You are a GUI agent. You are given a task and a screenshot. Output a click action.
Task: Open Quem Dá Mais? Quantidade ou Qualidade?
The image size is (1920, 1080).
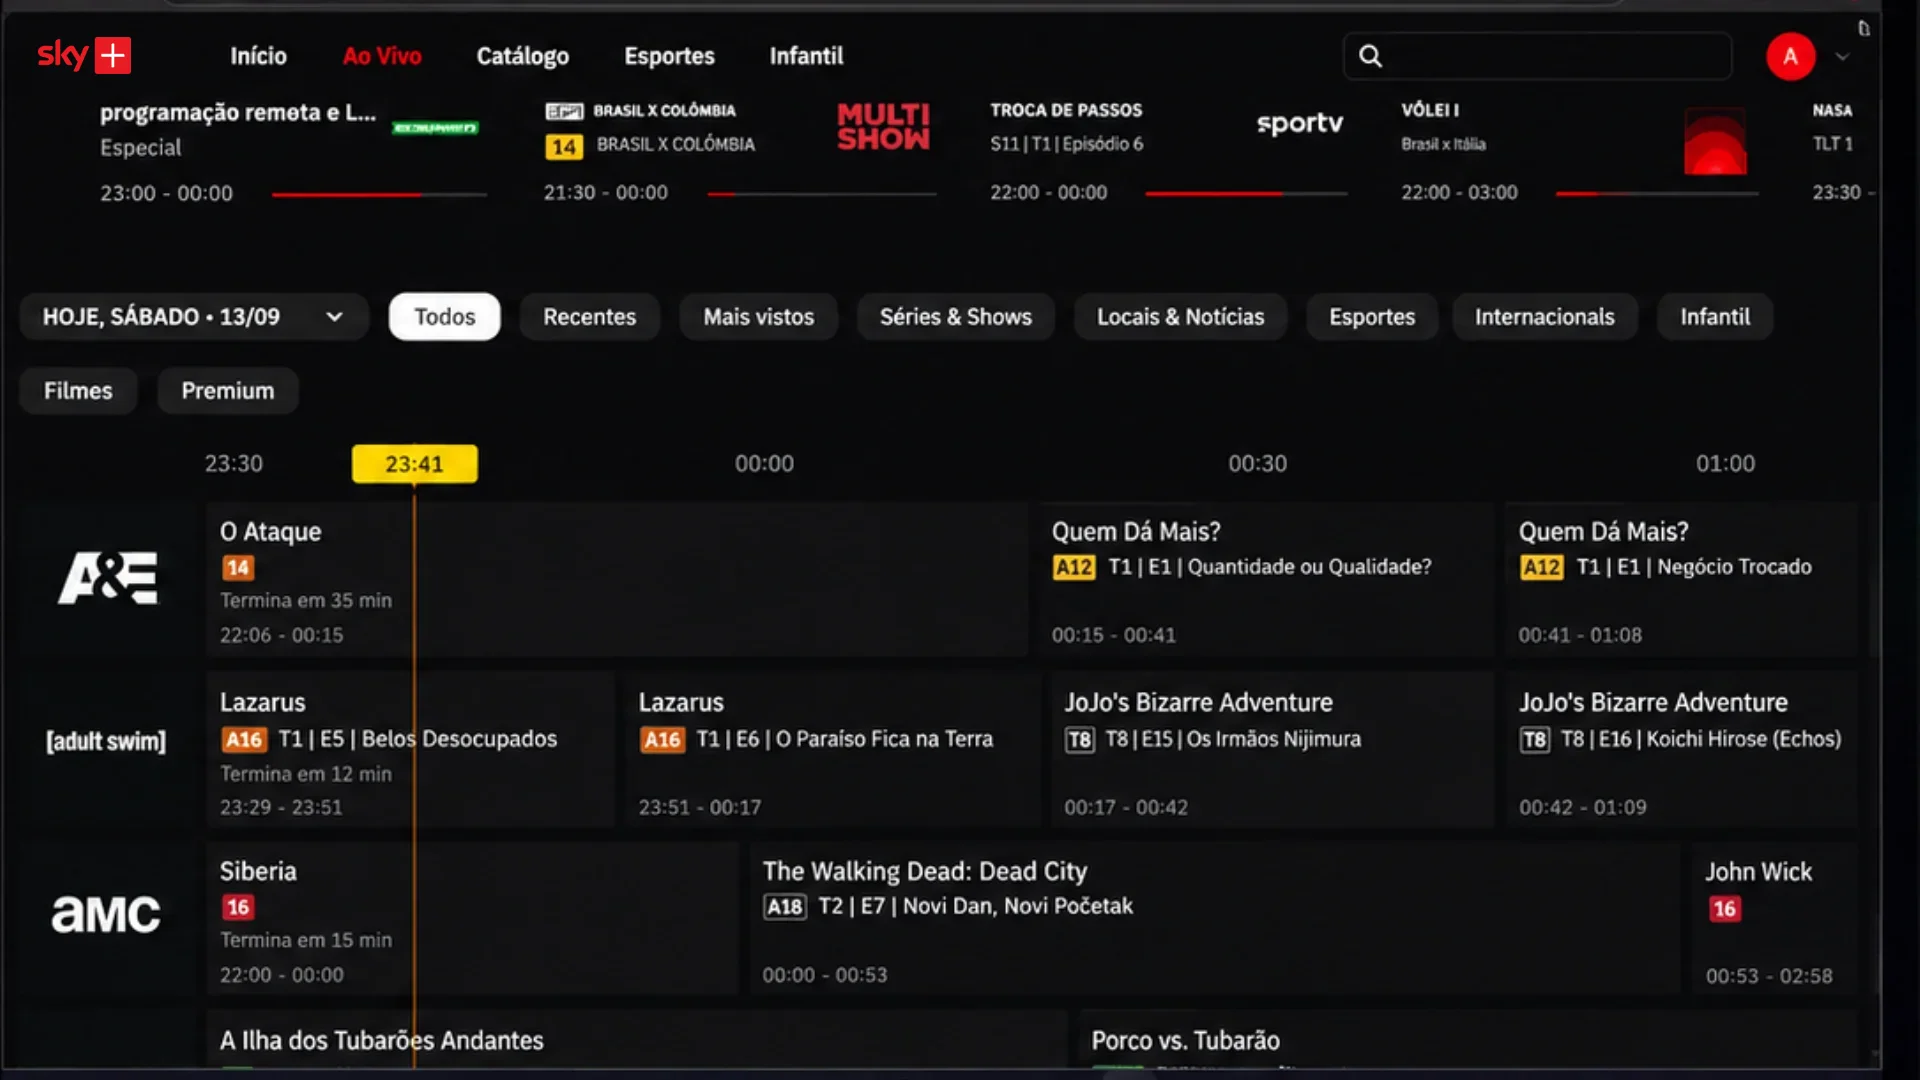pos(1266,580)
